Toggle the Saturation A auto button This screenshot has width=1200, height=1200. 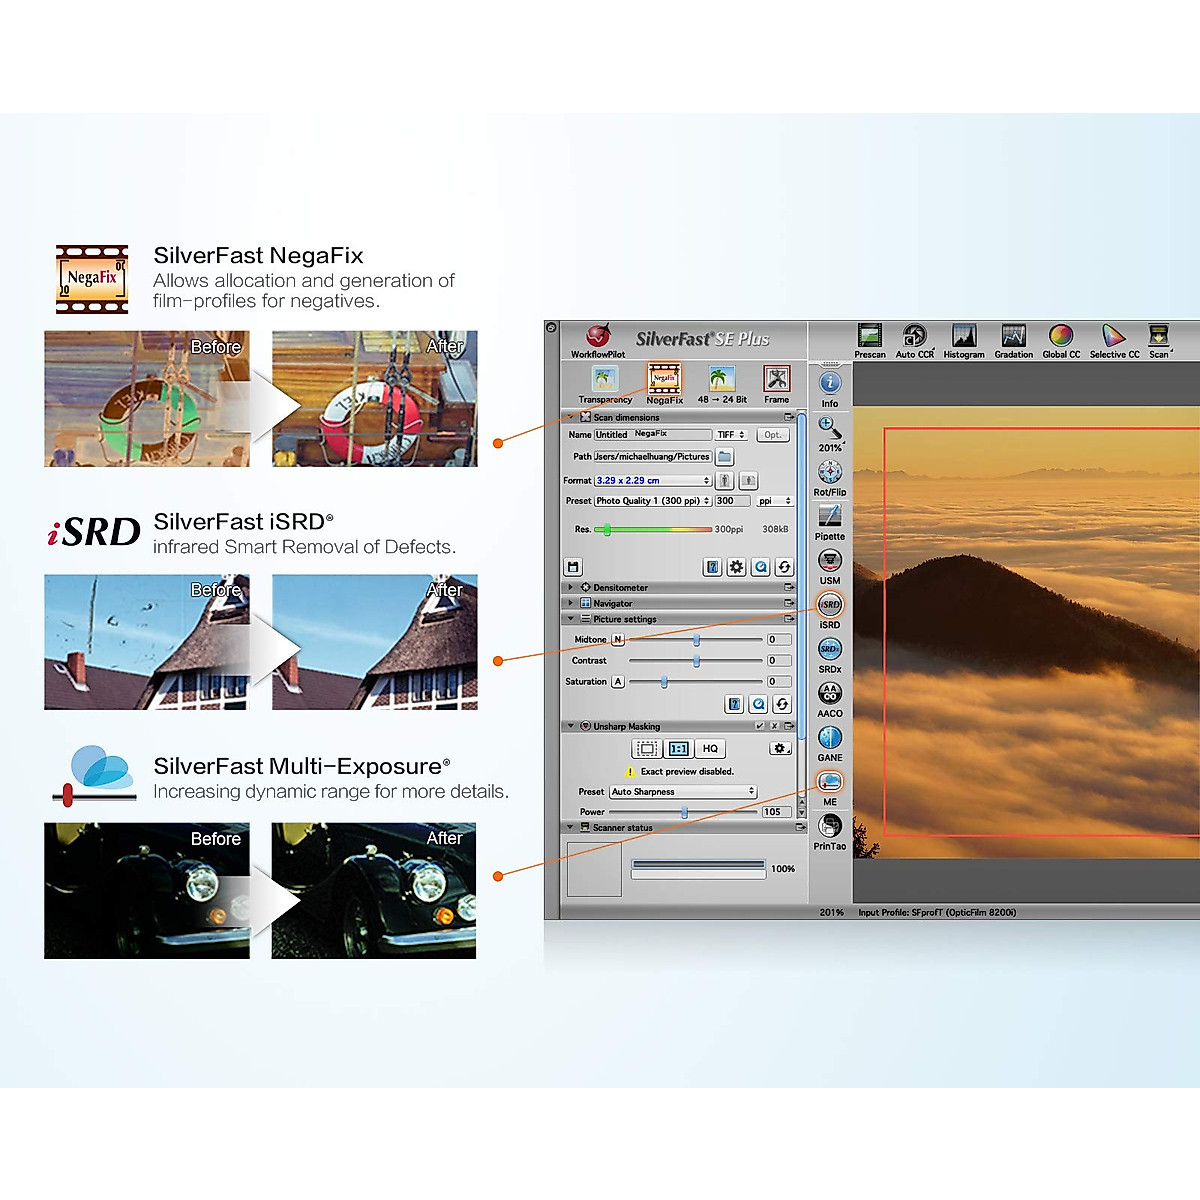[618, 681]
